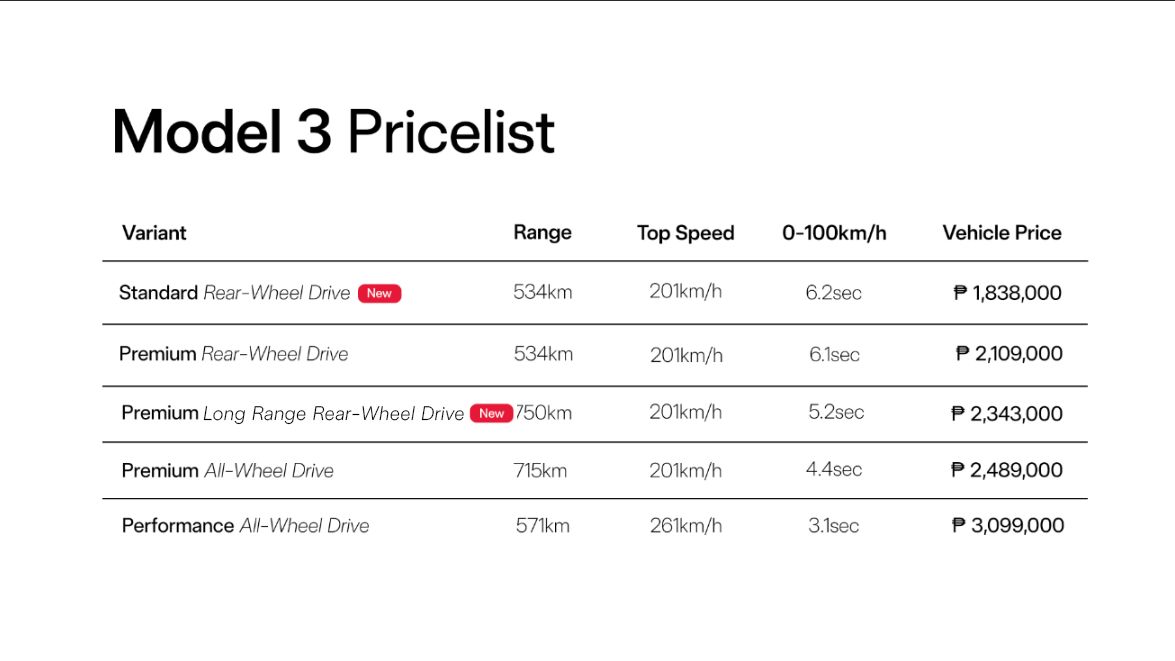The image size is (1175, 661).
Task: Select the Standard Rear-Wheel Drive variant name
Action: tap(234, 293)
